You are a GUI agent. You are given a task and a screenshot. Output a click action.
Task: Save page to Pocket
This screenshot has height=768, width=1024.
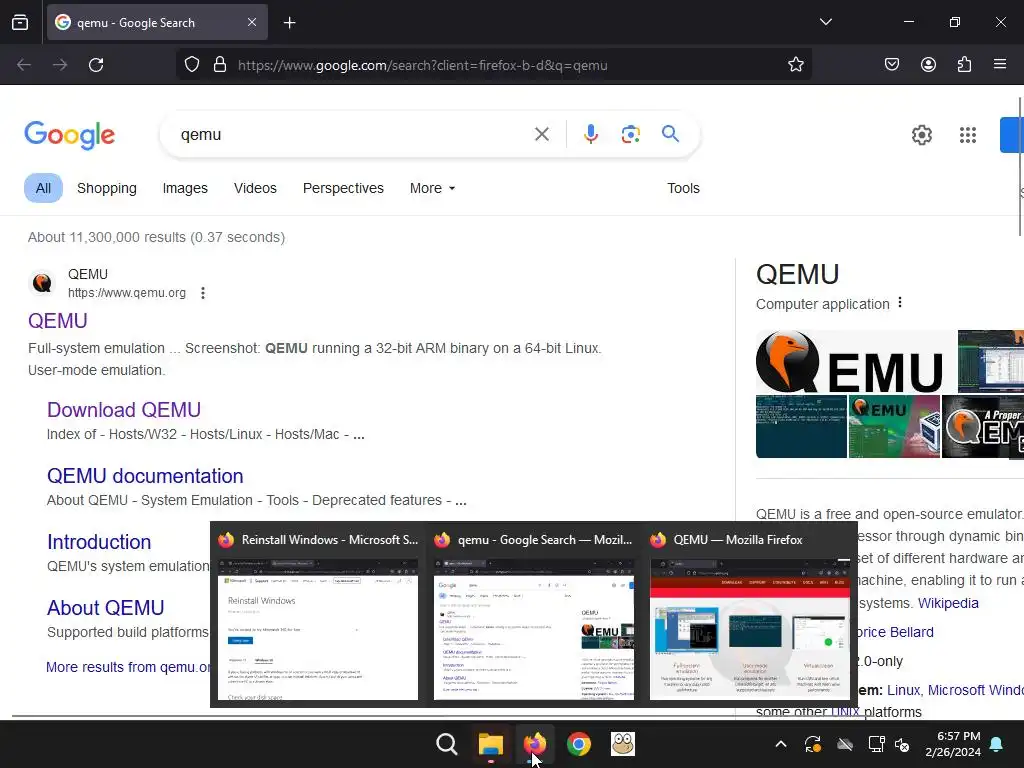pos(892,65)
